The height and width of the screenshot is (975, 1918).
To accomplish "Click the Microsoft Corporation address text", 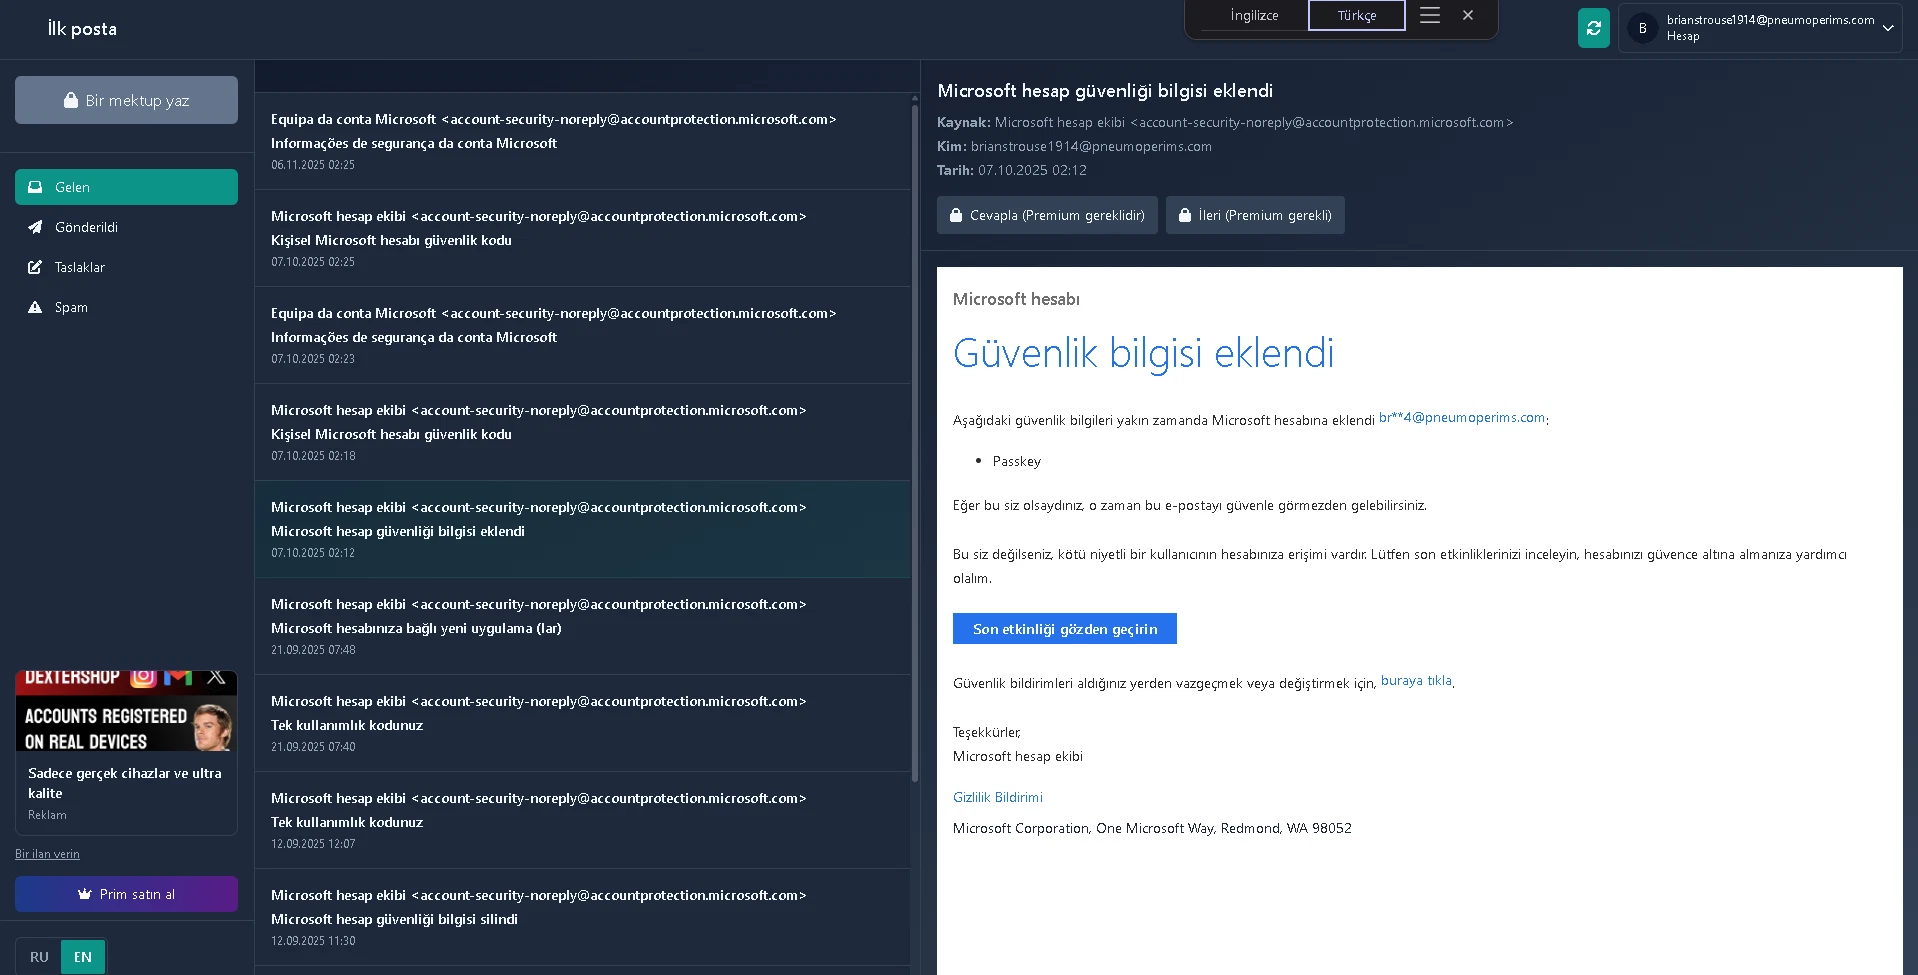I will tap(1152, 828).
